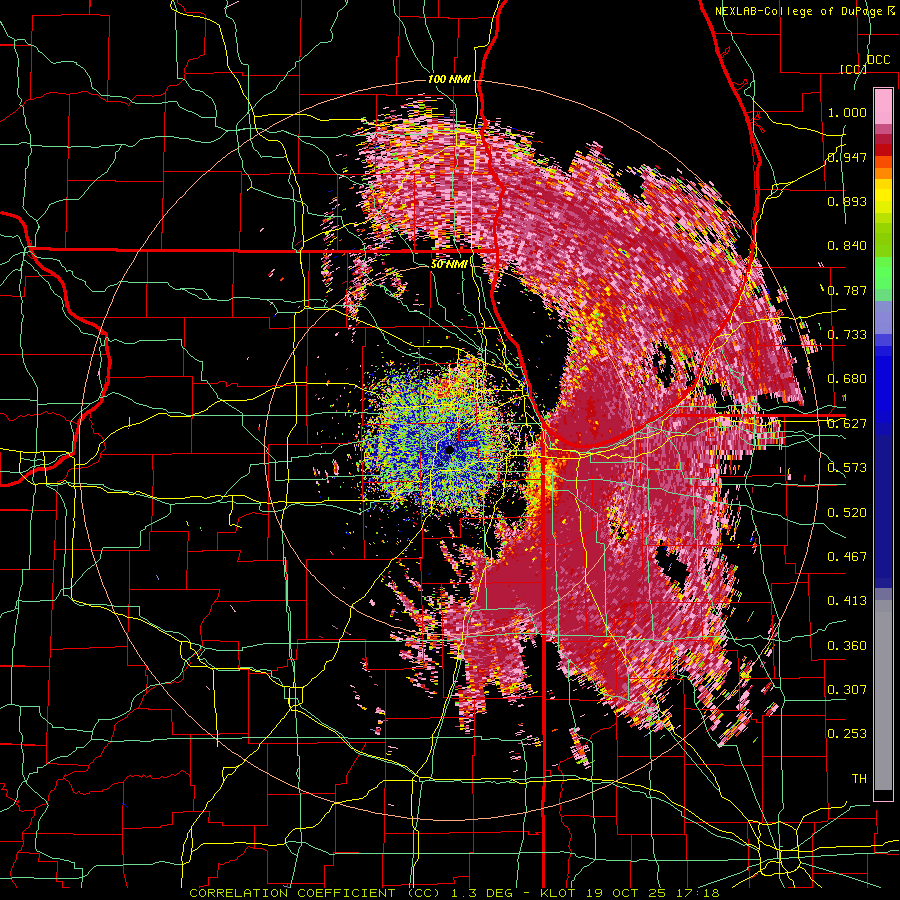Select the 0.467 legend value

click(847, 557)
